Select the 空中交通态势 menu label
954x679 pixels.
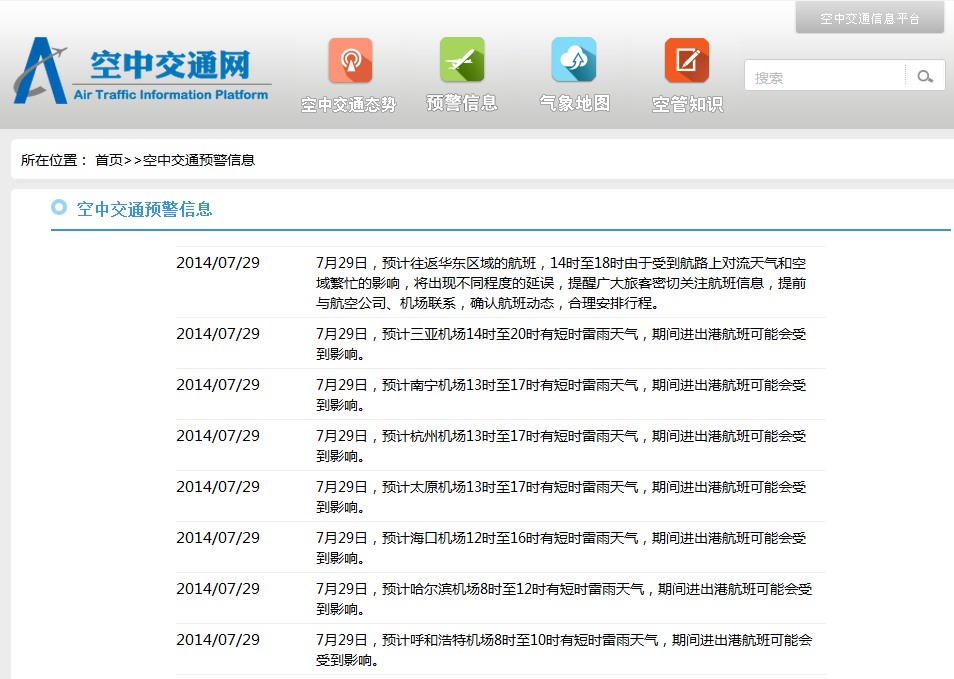(349, 104)
